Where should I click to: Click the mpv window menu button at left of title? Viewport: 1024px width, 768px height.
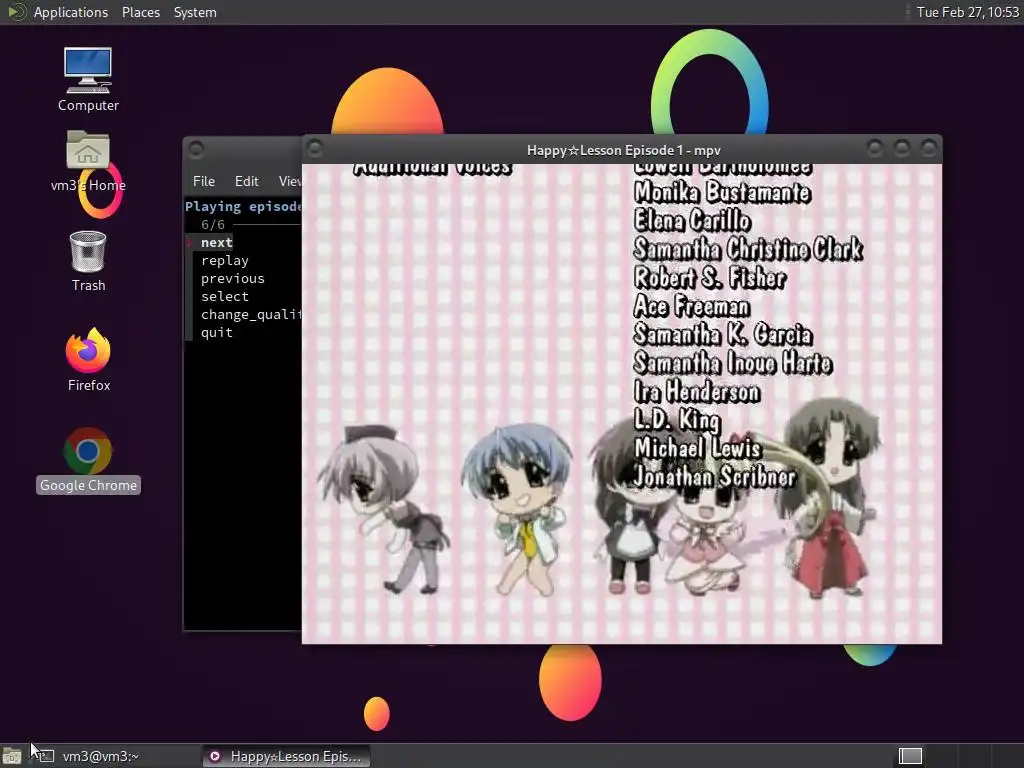click(315, 150)
